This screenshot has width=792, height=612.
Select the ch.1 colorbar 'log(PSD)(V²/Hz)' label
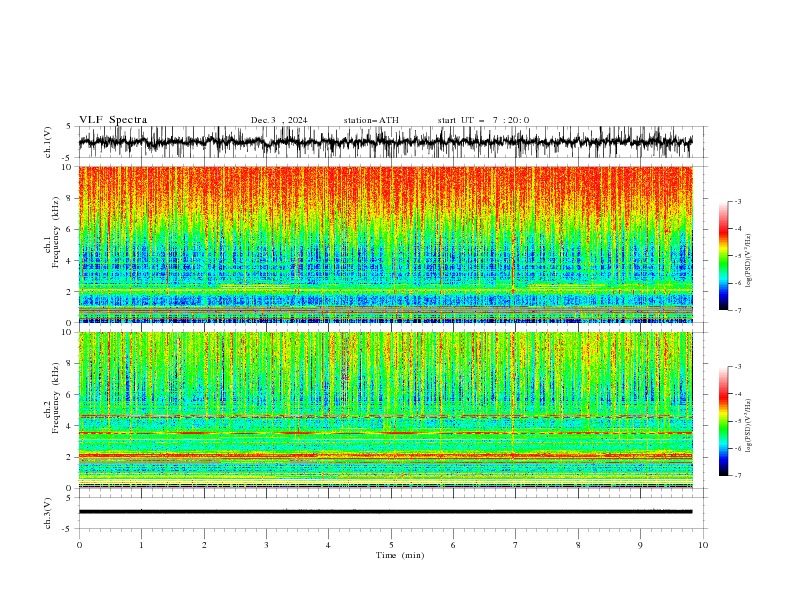748,261
